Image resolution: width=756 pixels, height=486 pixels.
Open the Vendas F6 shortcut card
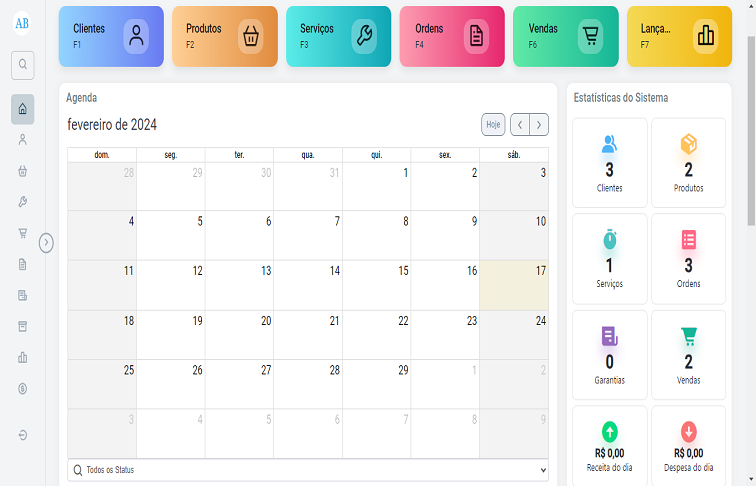pos(566,37)
